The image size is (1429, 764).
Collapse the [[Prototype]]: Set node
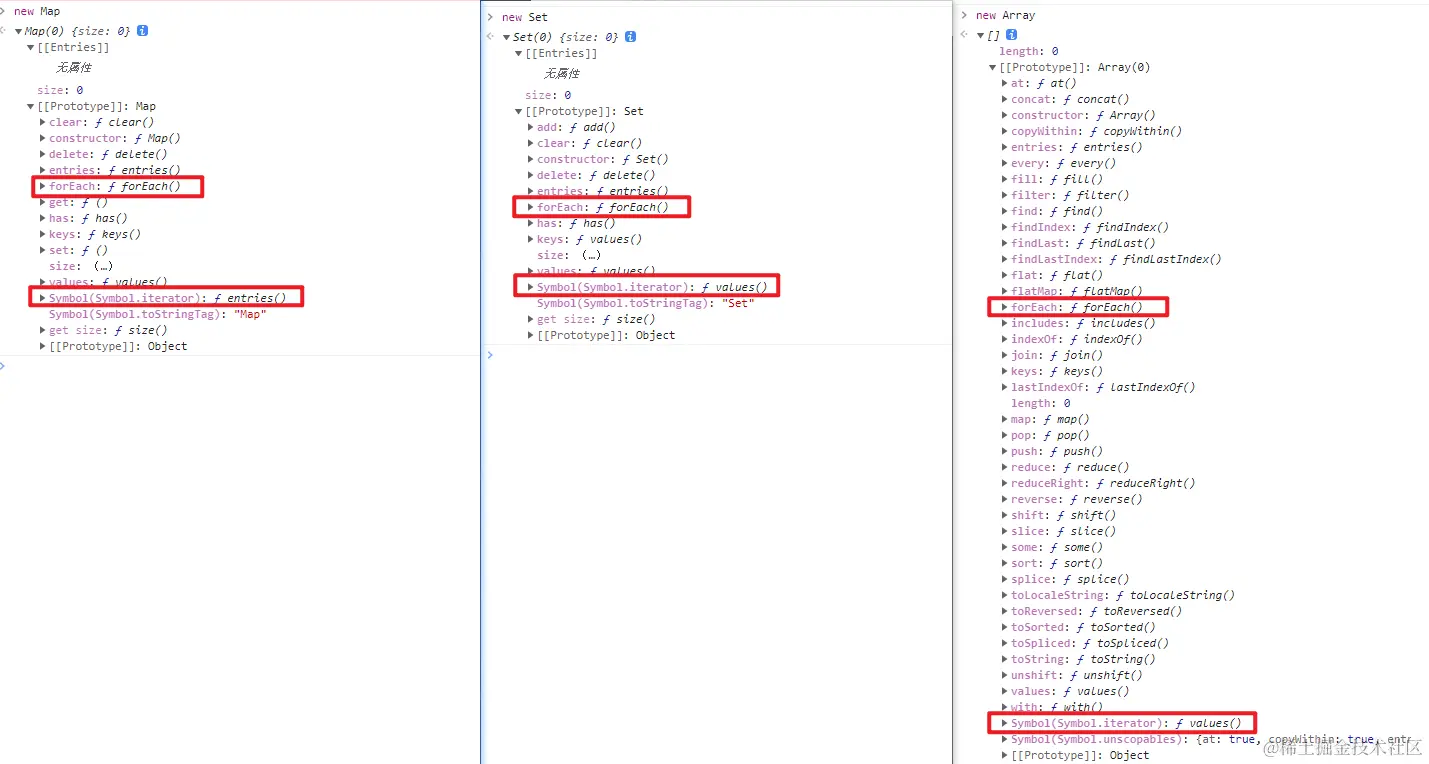coord(519,112)
